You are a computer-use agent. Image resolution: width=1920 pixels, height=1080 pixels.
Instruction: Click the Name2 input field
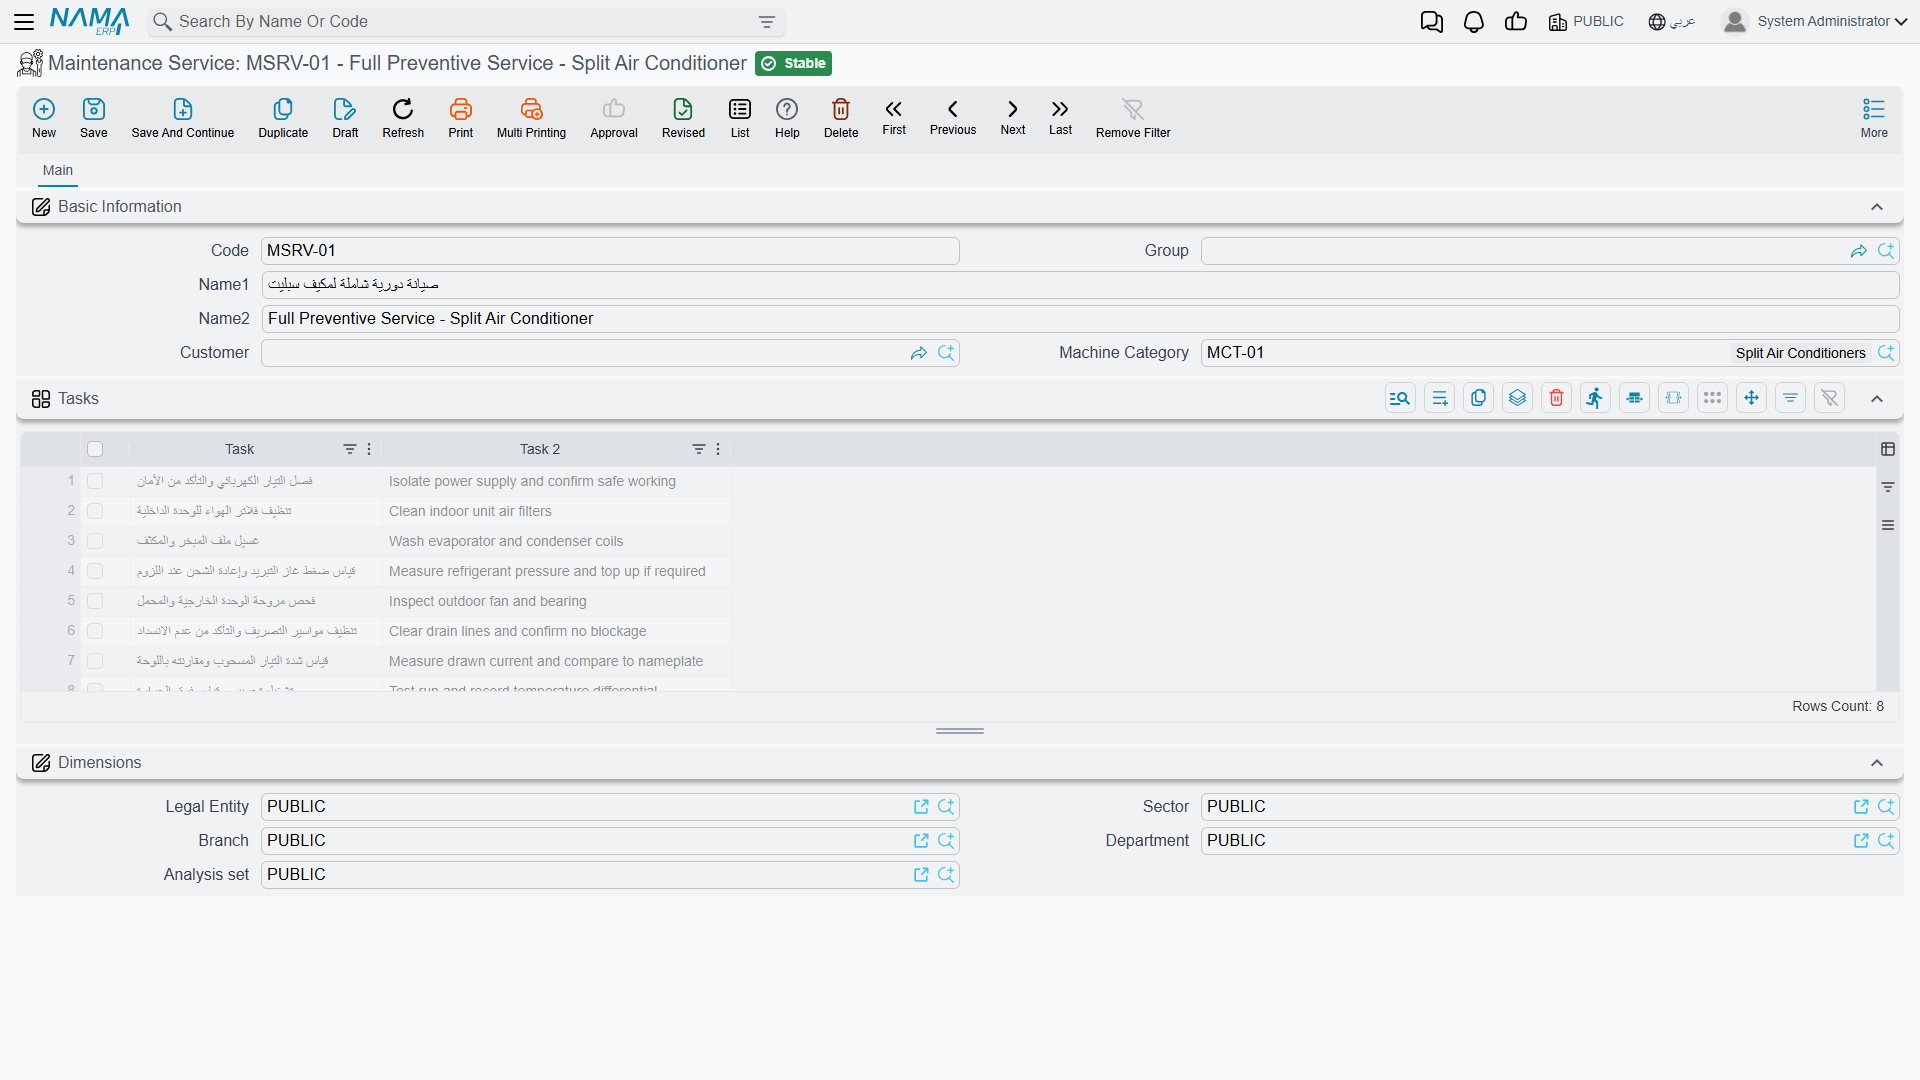pos(1080,319)
